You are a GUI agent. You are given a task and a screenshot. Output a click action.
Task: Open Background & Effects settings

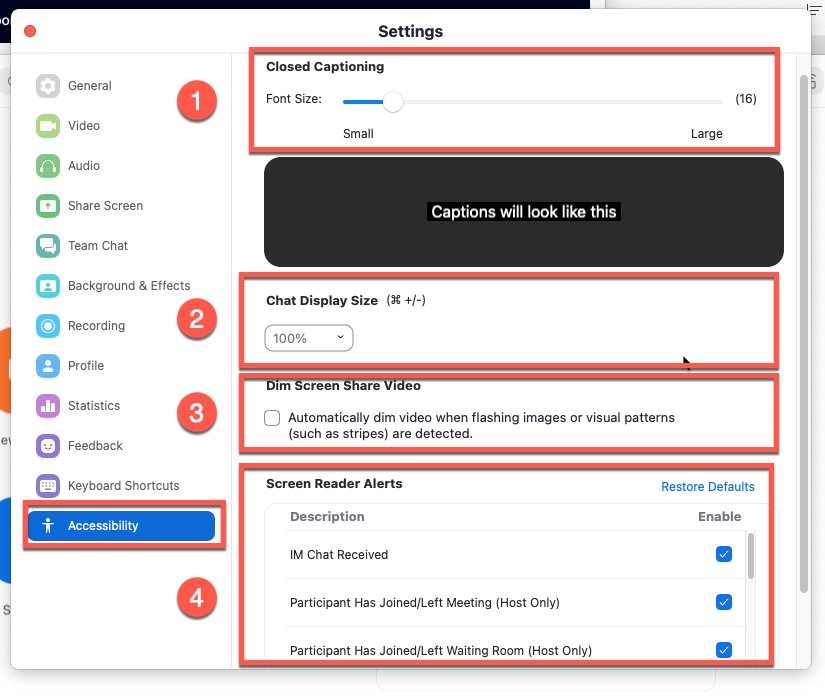pos(129,285)
